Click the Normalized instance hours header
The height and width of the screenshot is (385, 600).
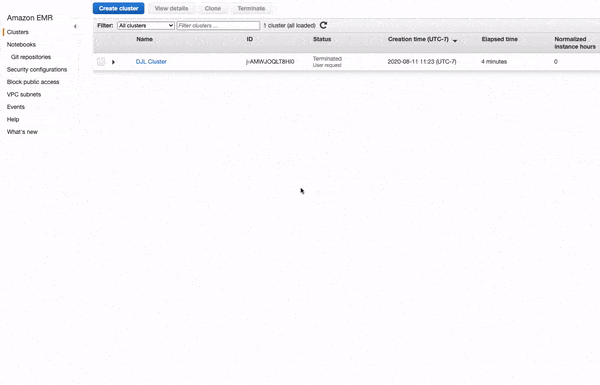(575, 43)
